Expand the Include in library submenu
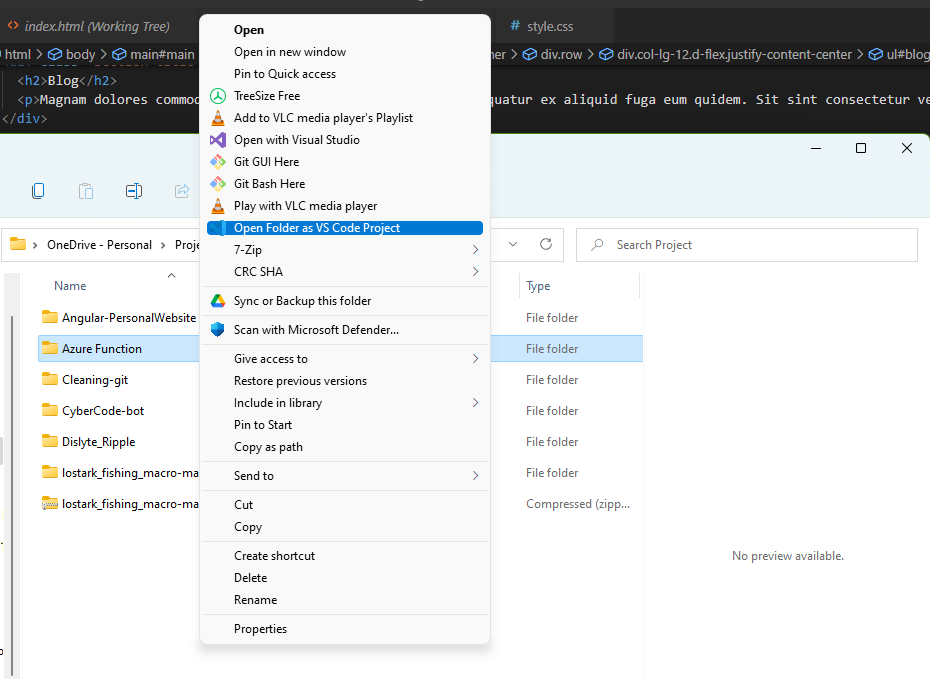 pyautogui.click(x=475, y=403)
